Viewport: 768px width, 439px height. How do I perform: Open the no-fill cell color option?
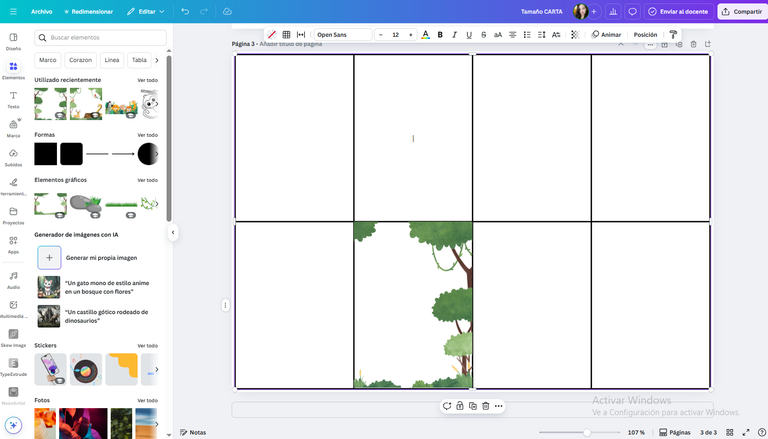(272, 34)
